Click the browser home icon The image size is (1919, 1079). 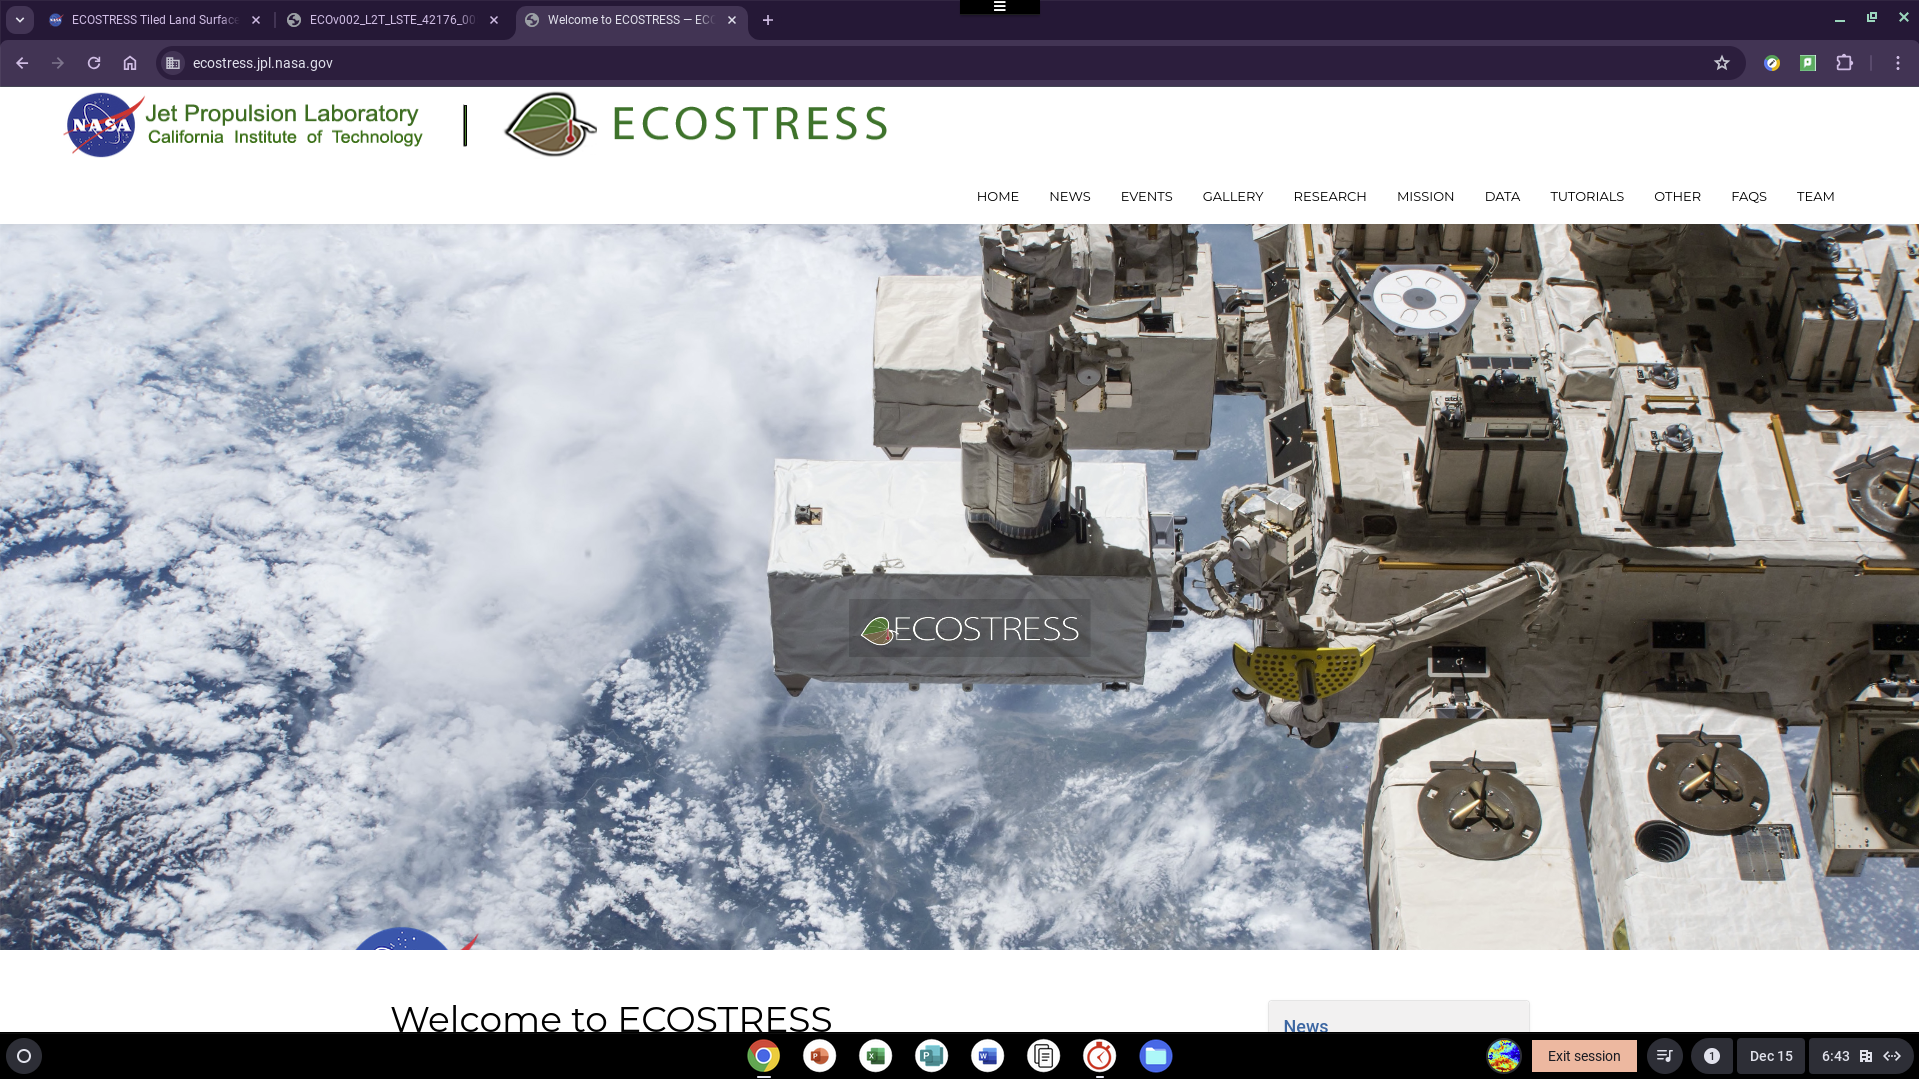point(130,63)
